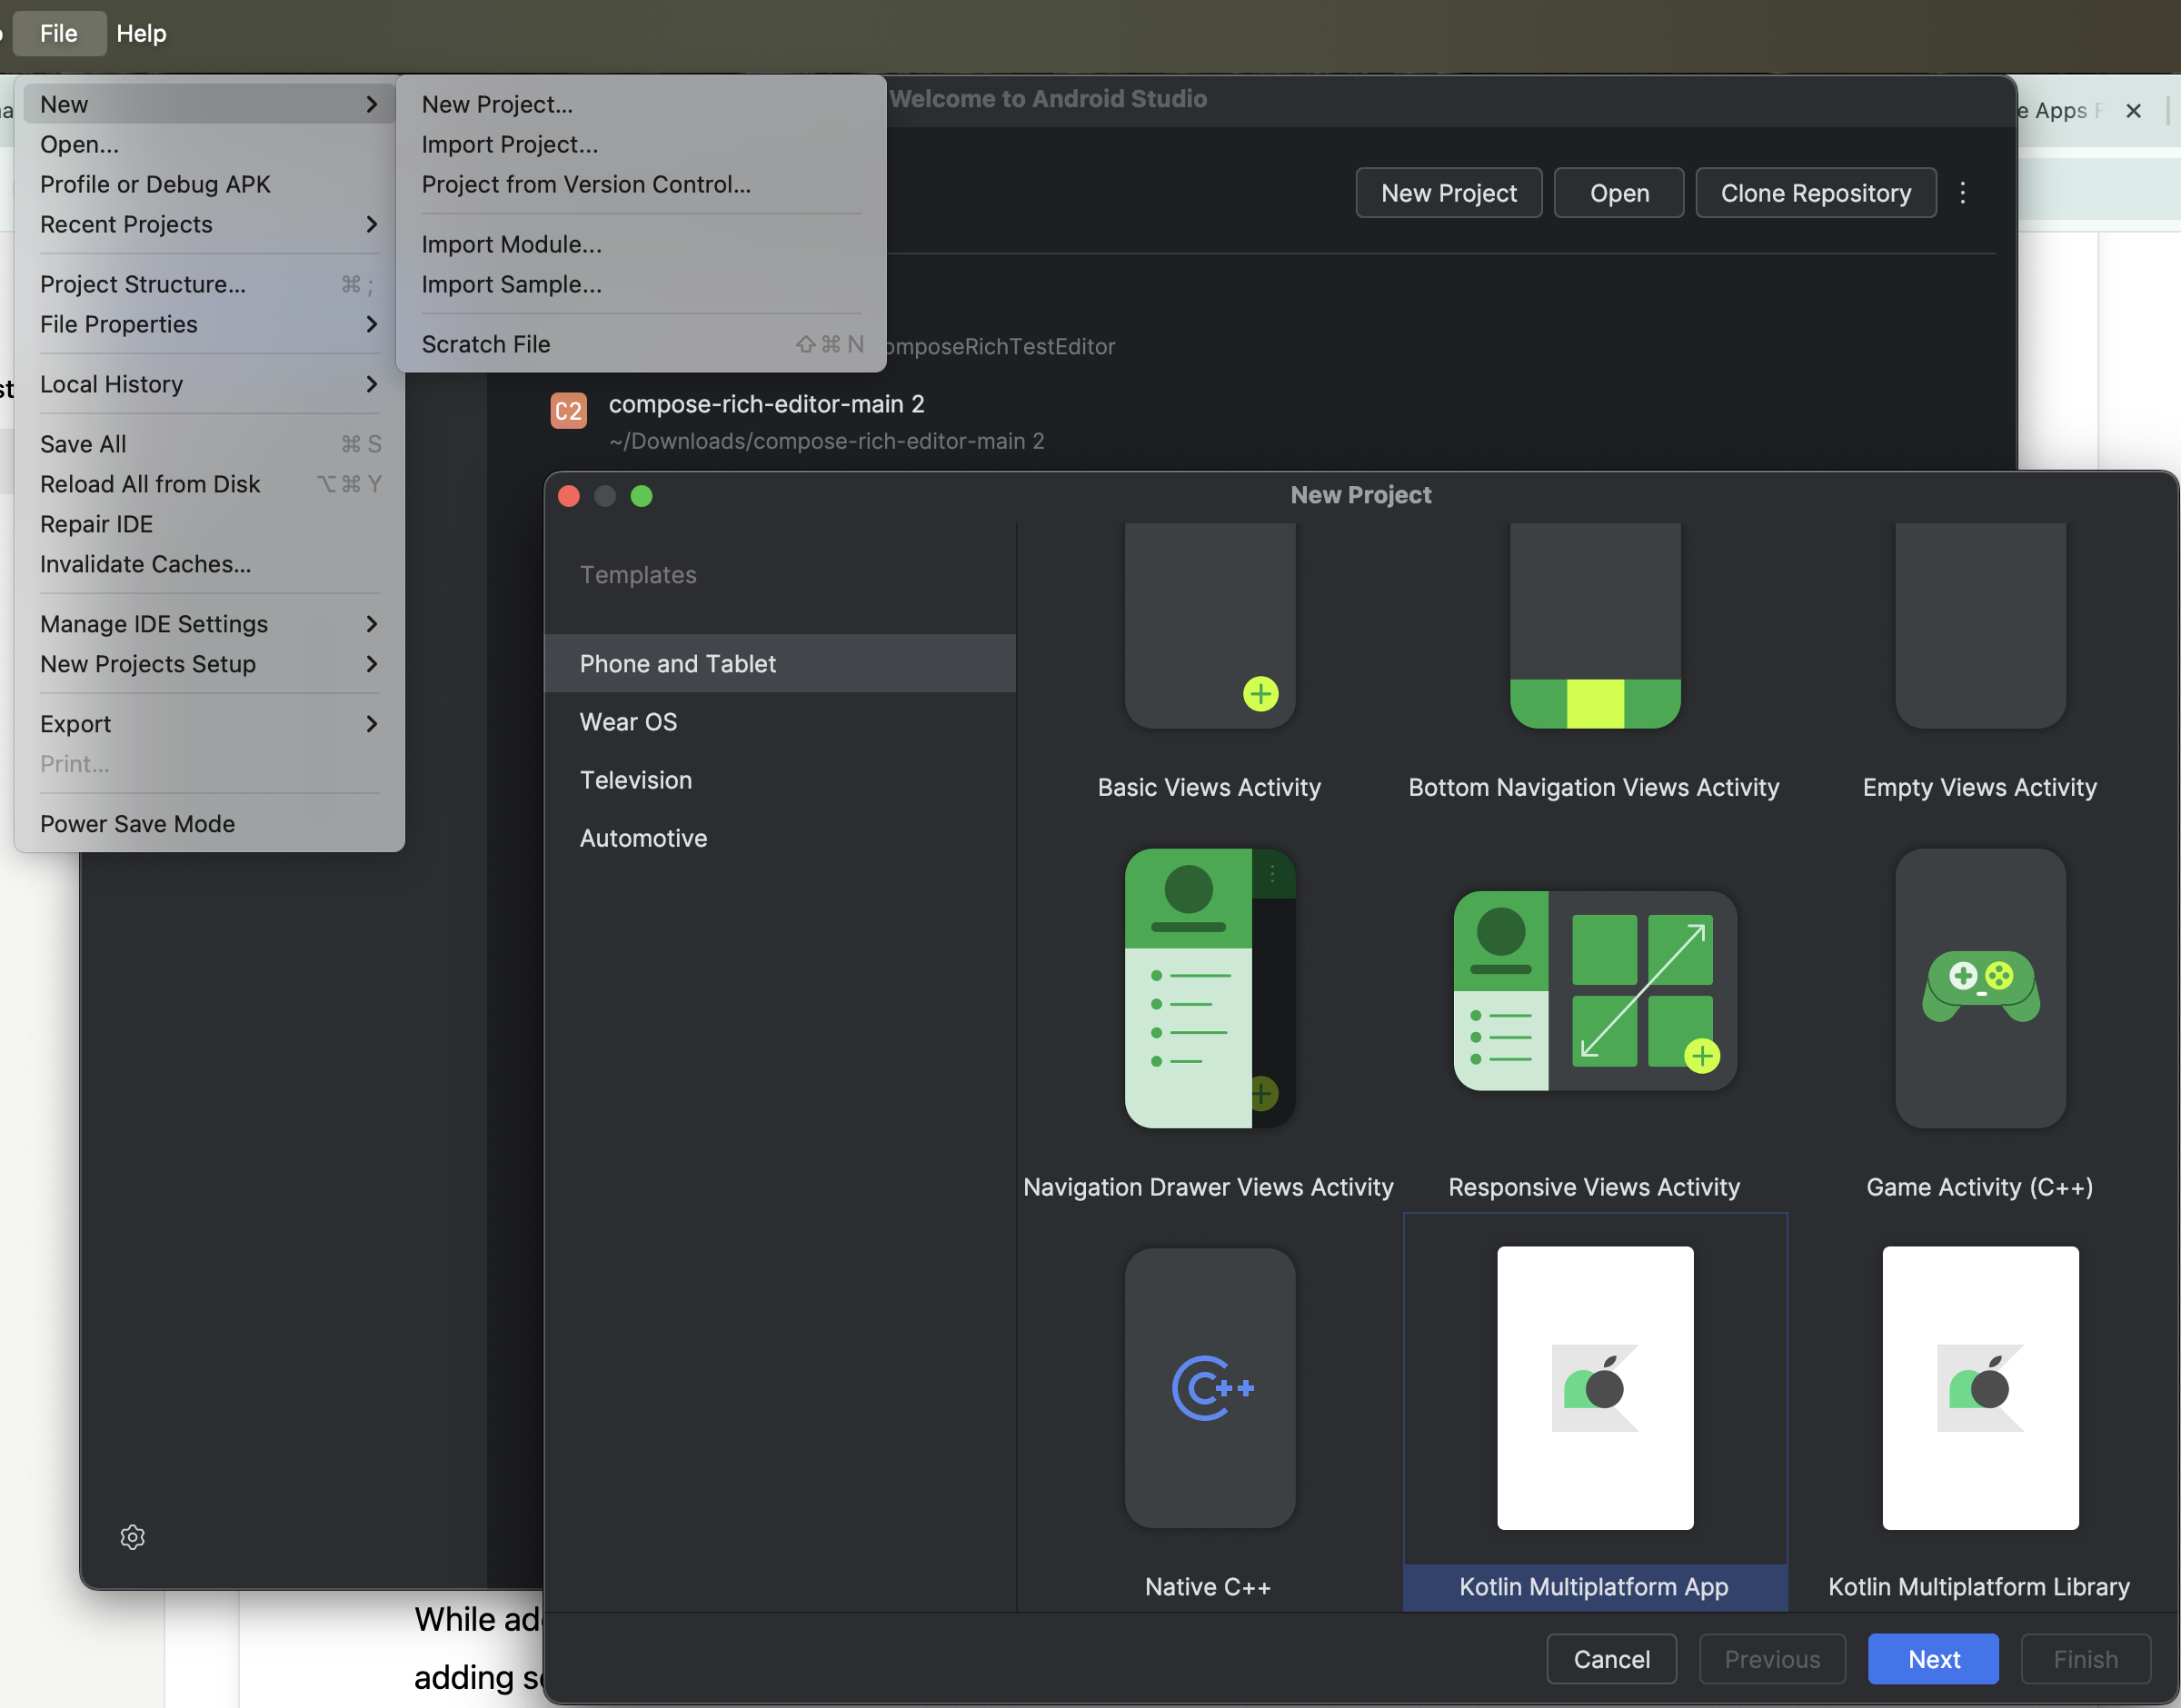This screenshot has width=2181, height=1708.
Task: Choose the Kotlin Multiplatform Library template icon
Action: pyautogui.click(x=1980, y=1387)
